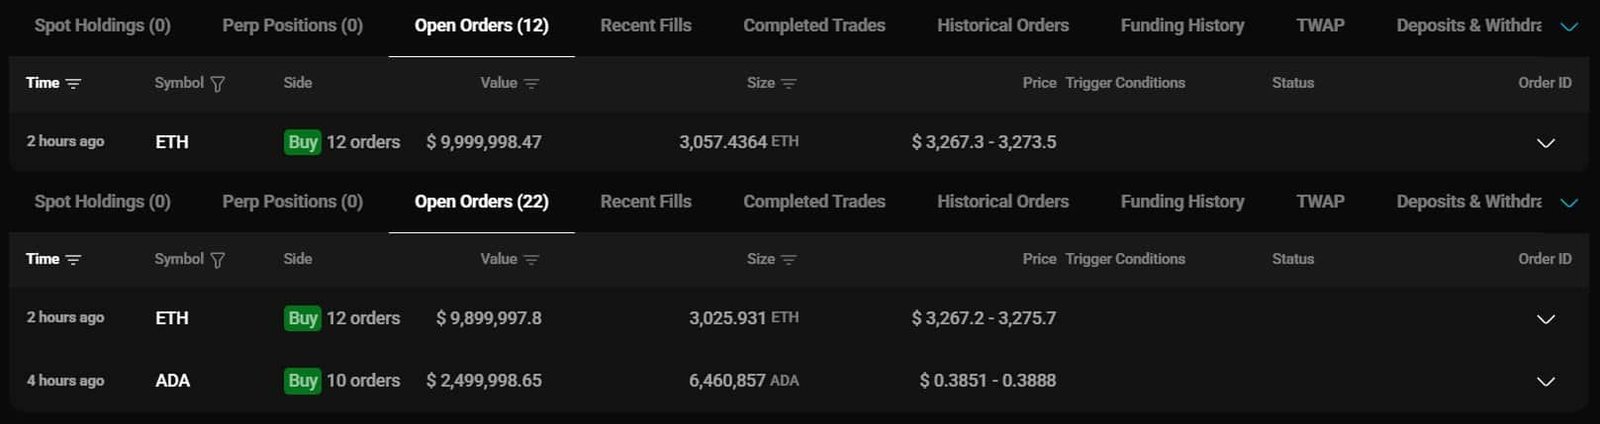
Task: Open the bottom tab overflow dropdown arrow
Action: click(1569, 203)
